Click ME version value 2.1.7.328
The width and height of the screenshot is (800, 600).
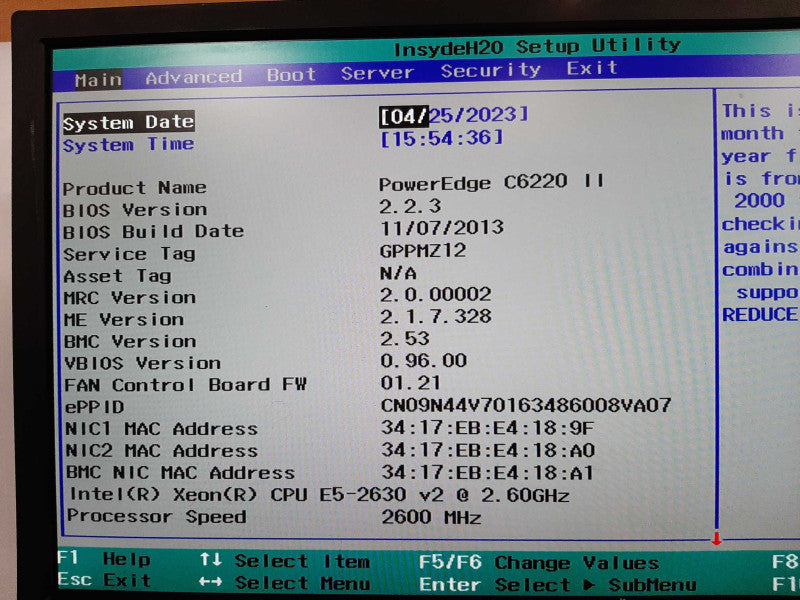point(436,316)
